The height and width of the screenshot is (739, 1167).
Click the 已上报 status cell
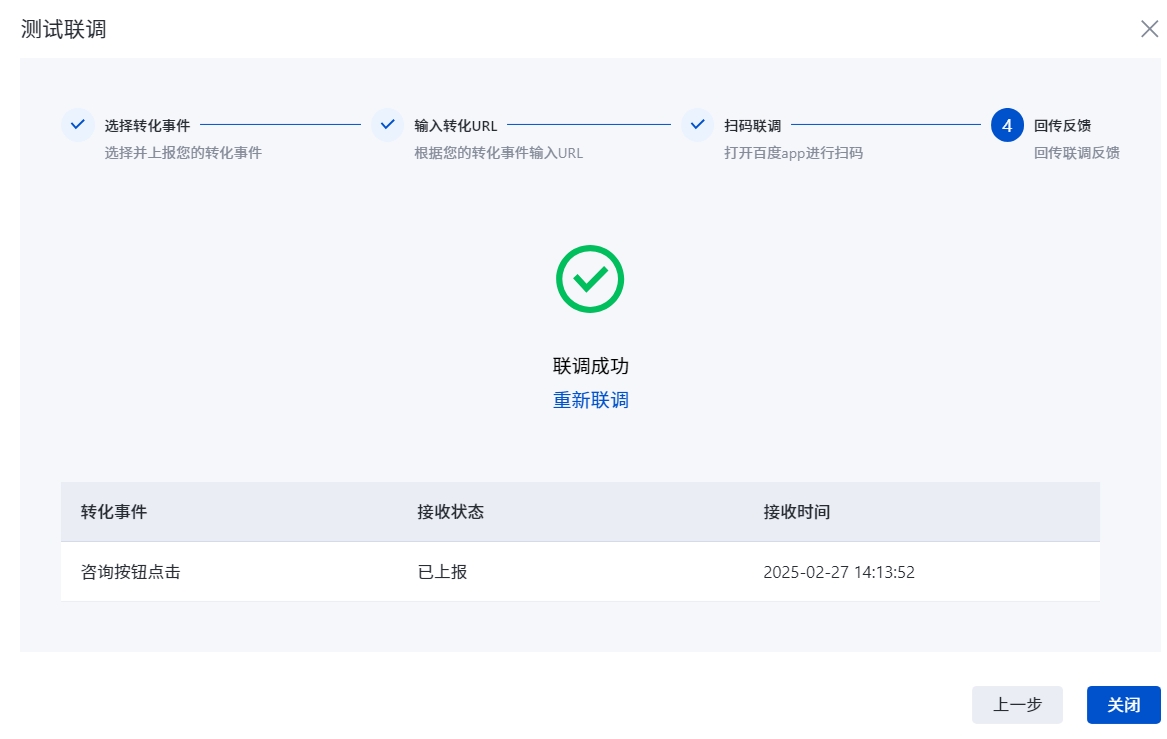tap(442, 573)
